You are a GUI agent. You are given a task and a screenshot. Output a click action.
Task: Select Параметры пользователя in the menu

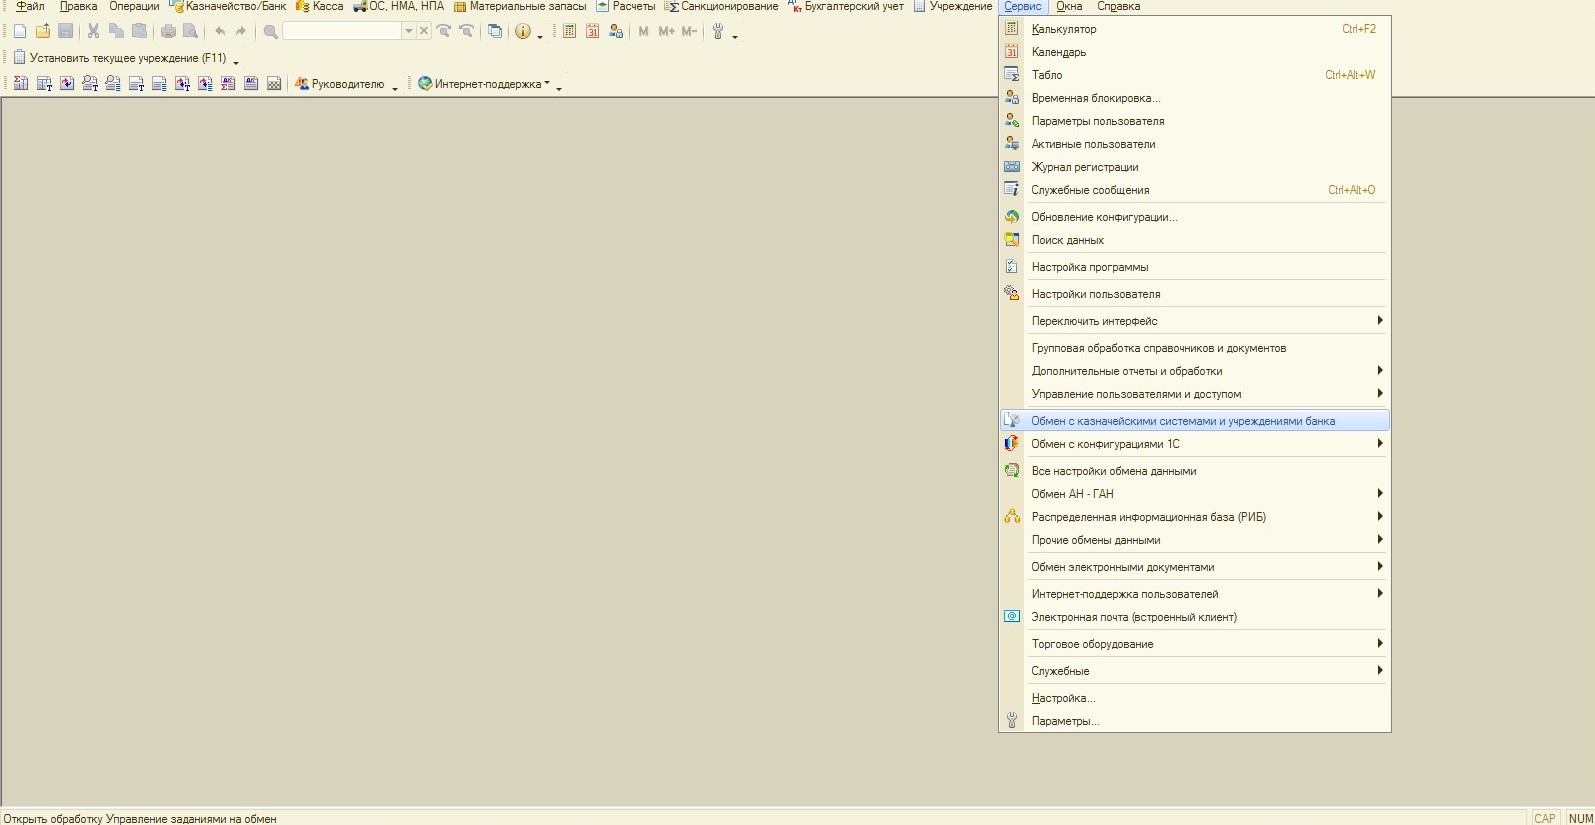(x=1097, y=121)
